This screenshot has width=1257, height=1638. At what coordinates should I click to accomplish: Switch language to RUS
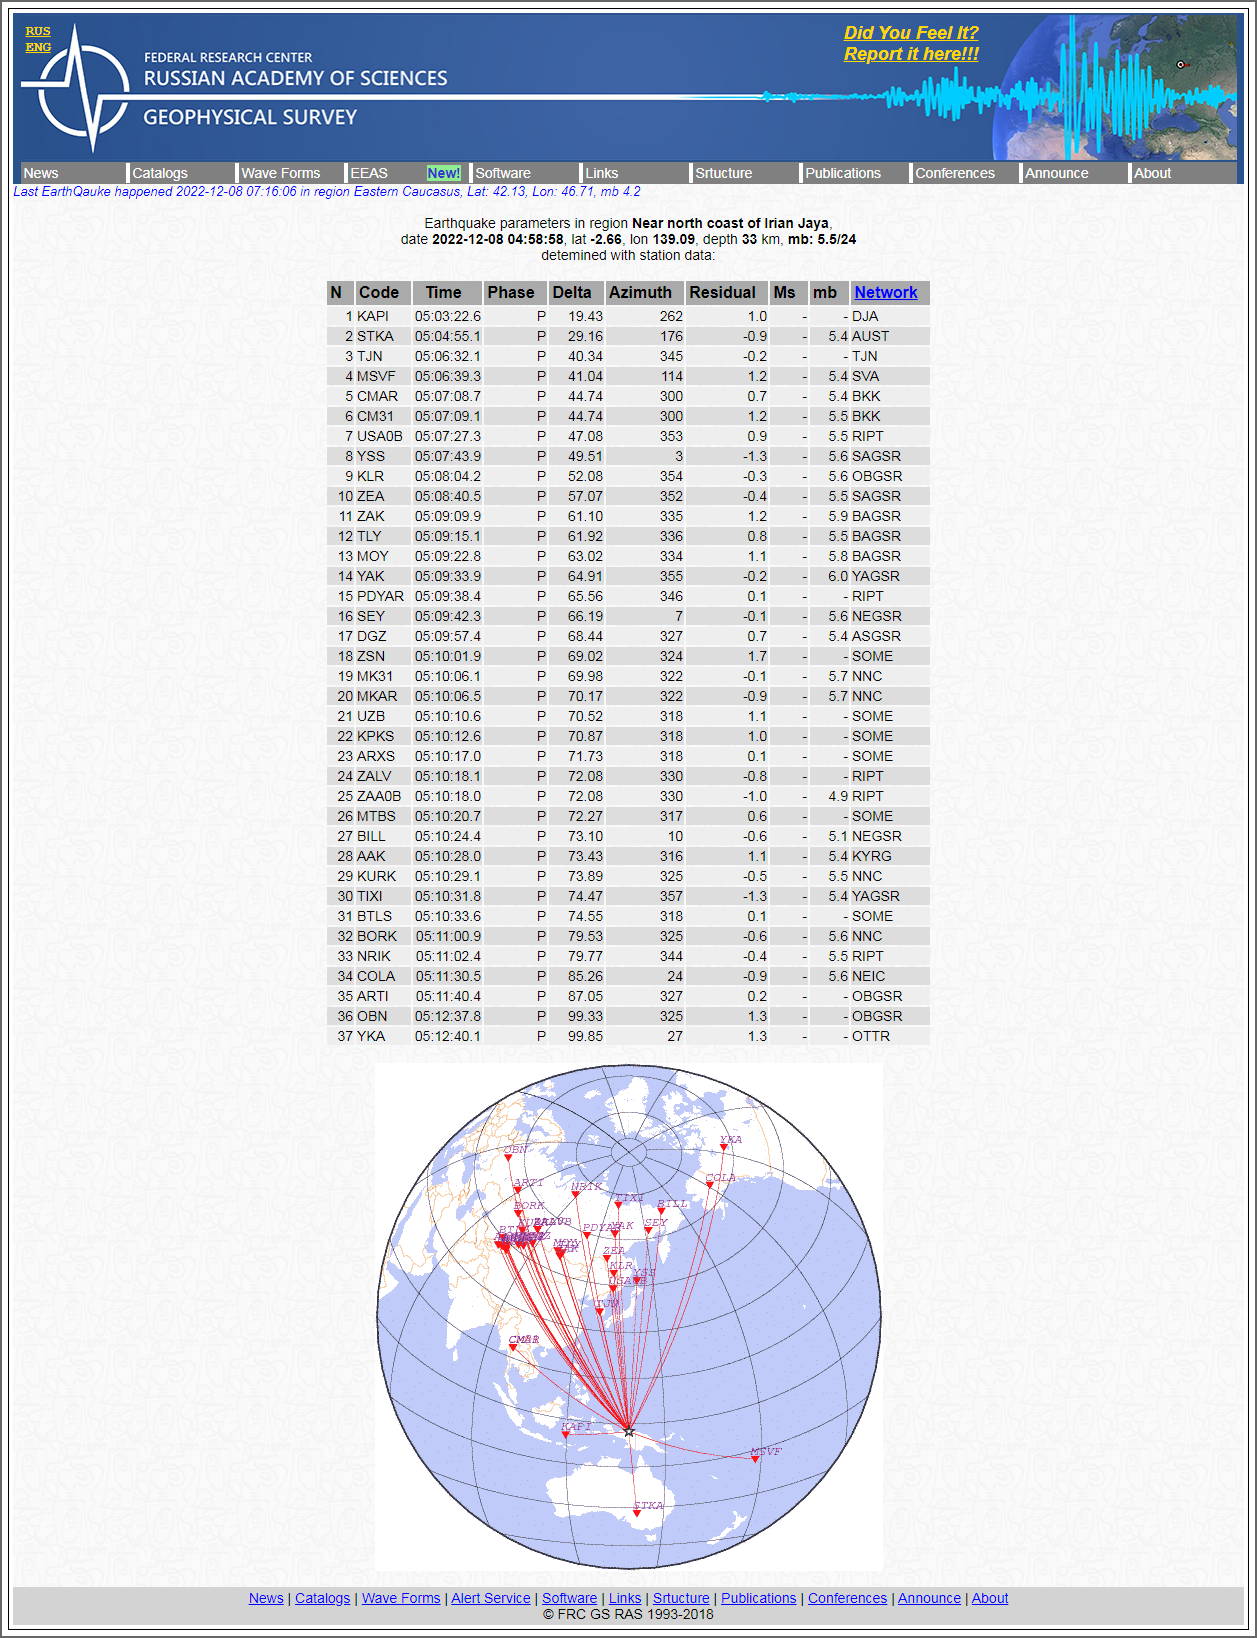(x=38, y=31)
